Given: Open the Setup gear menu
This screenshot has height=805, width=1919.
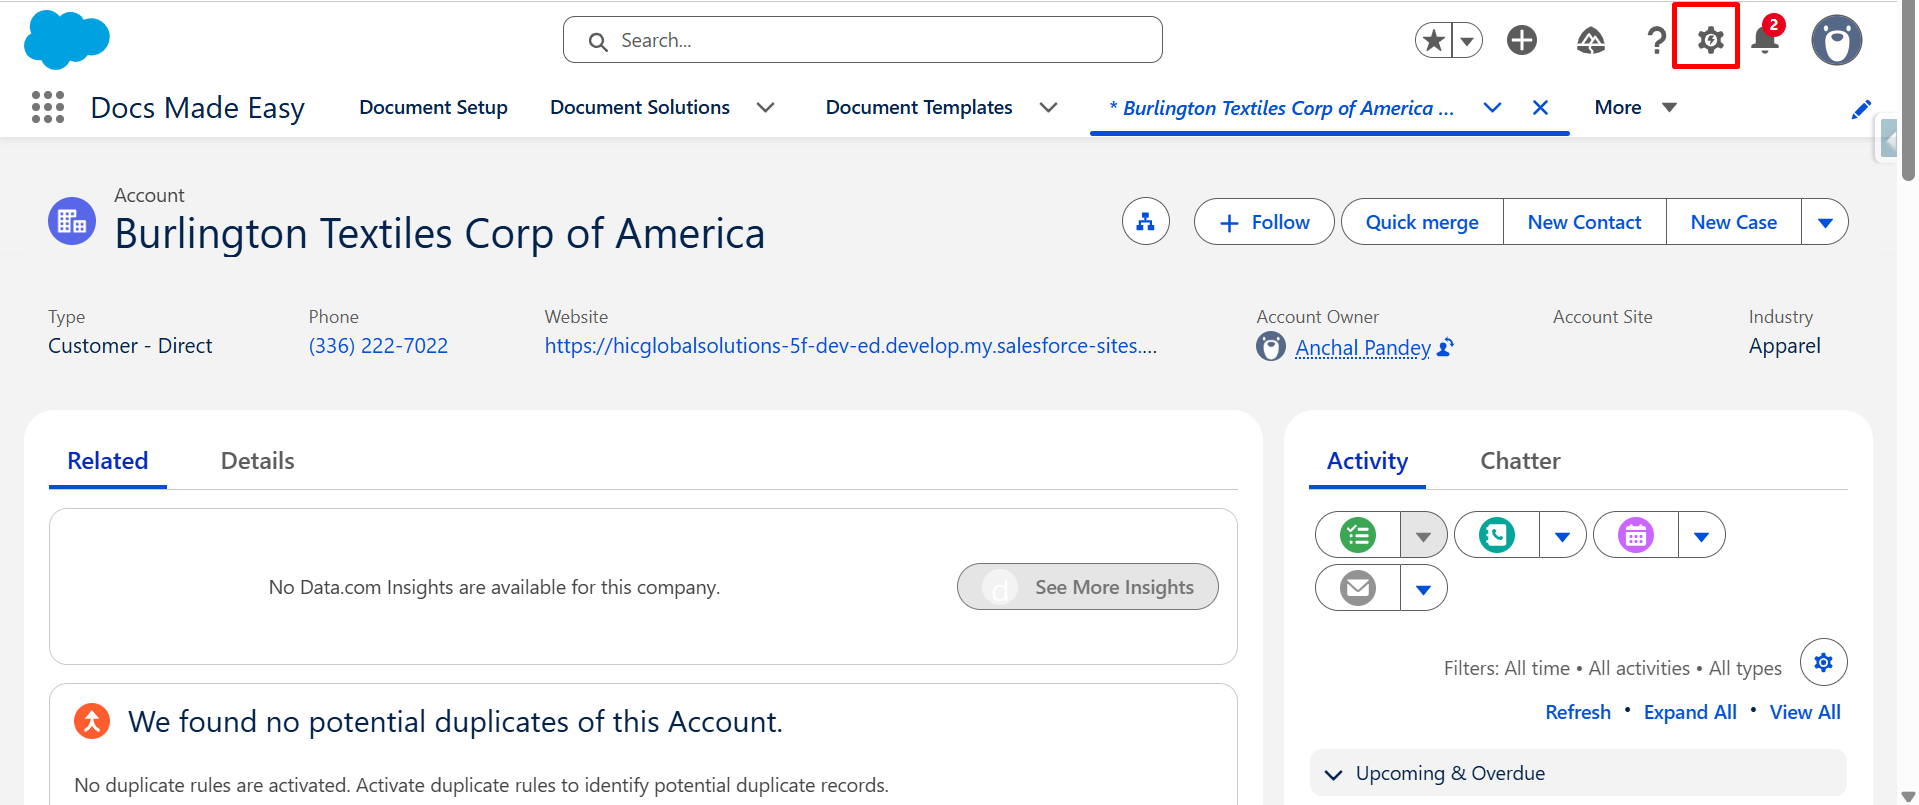Looking at the screenshot, I should click(x=1710, y=40).
